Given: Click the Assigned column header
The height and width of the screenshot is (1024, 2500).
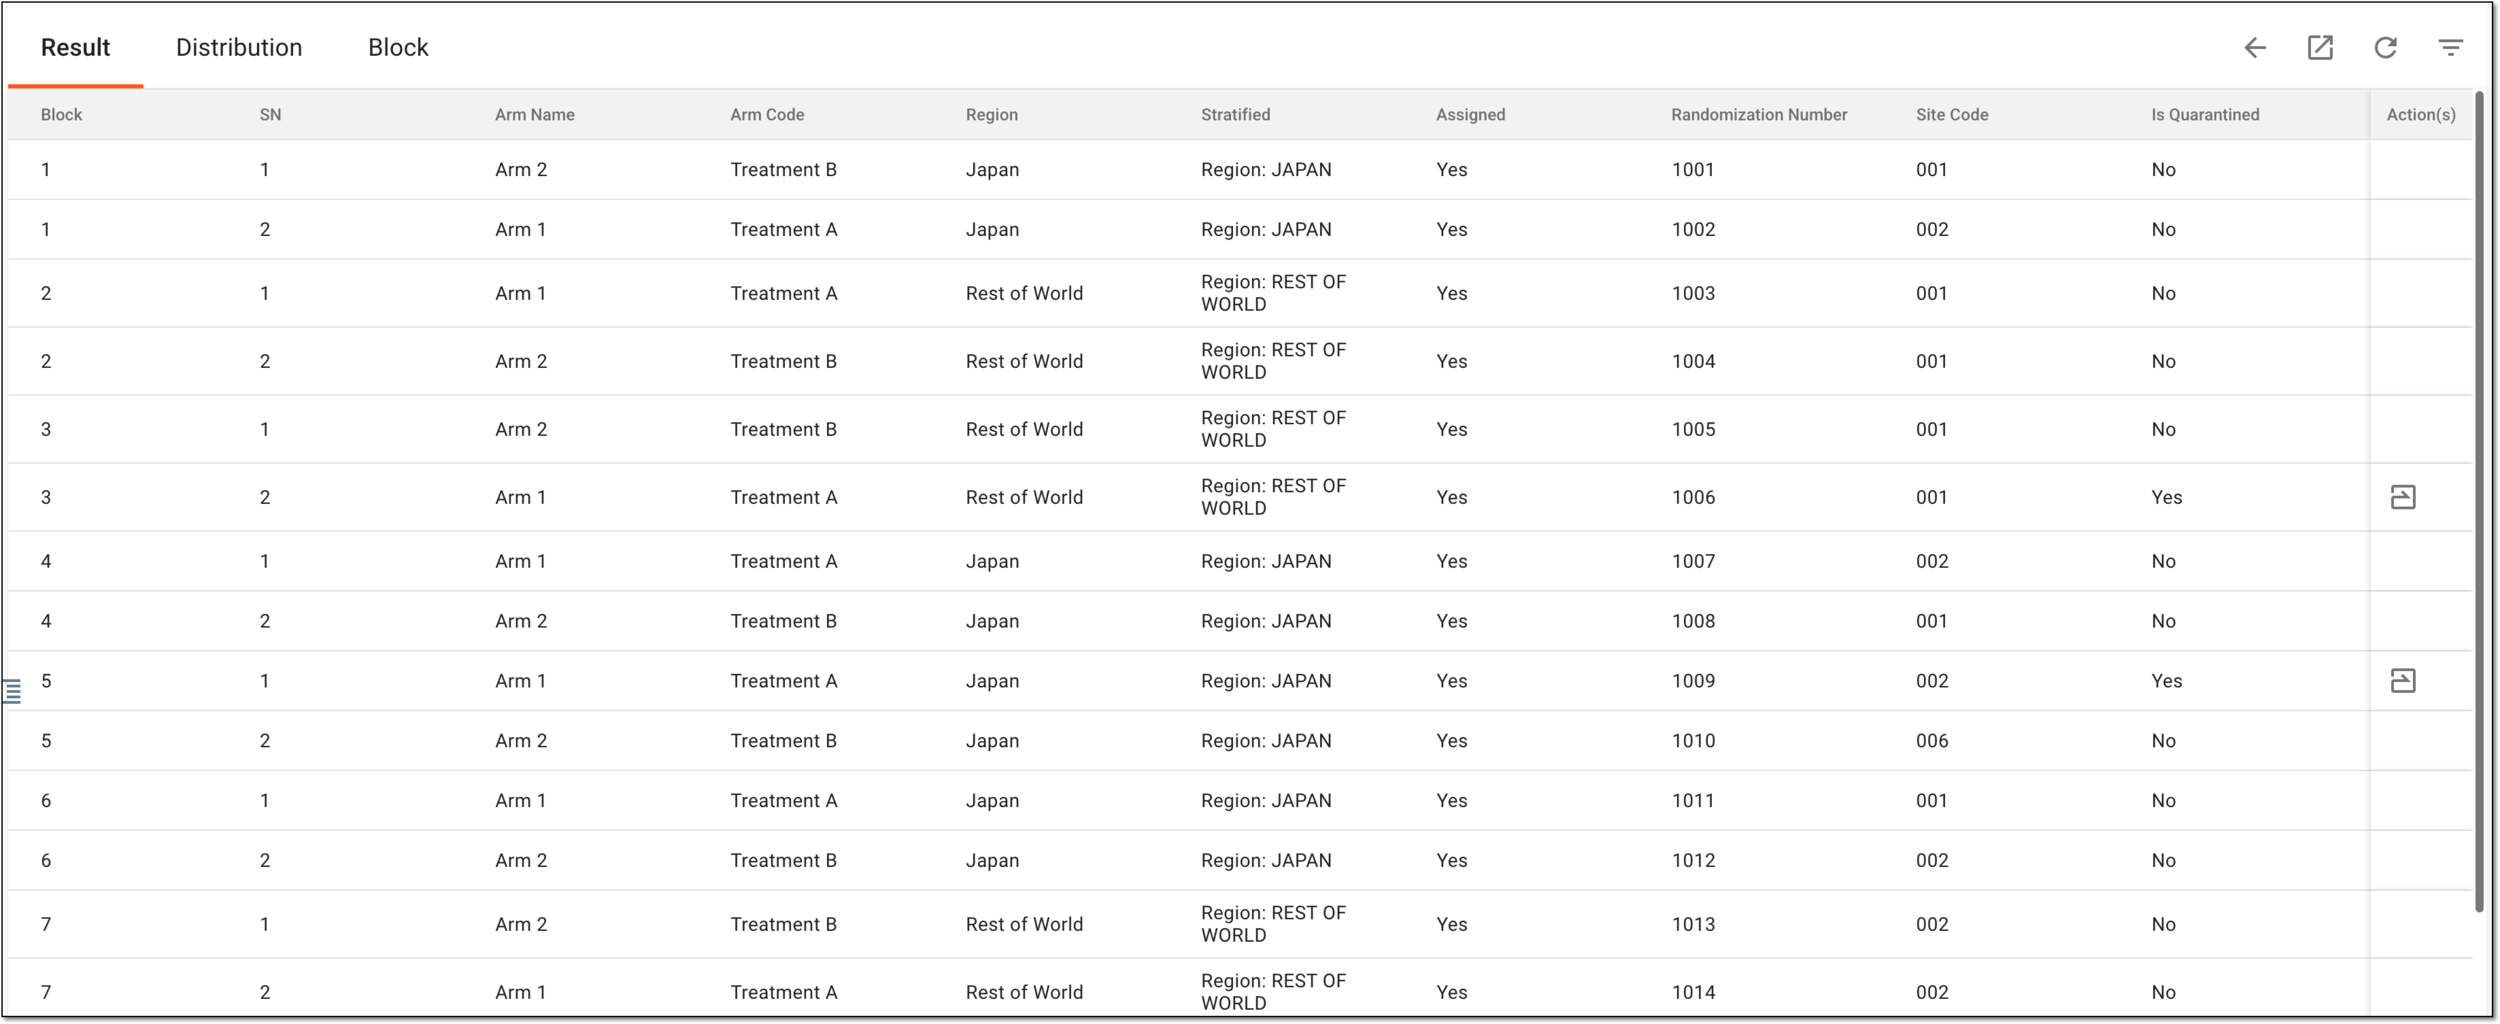Looking at the screenshot, I should pos(1470,115).
